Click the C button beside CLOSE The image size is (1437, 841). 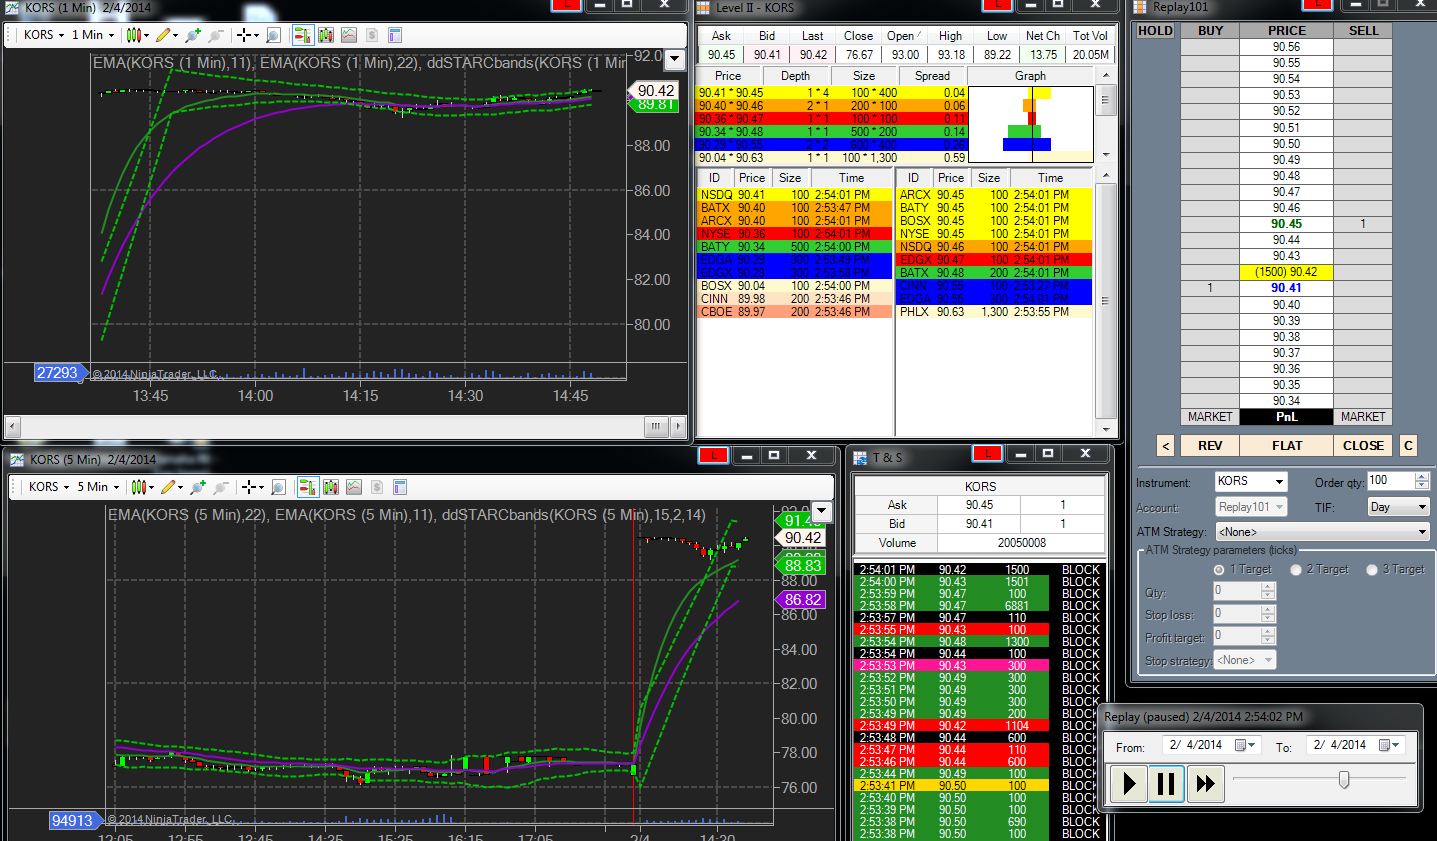tap(1408, 446)
